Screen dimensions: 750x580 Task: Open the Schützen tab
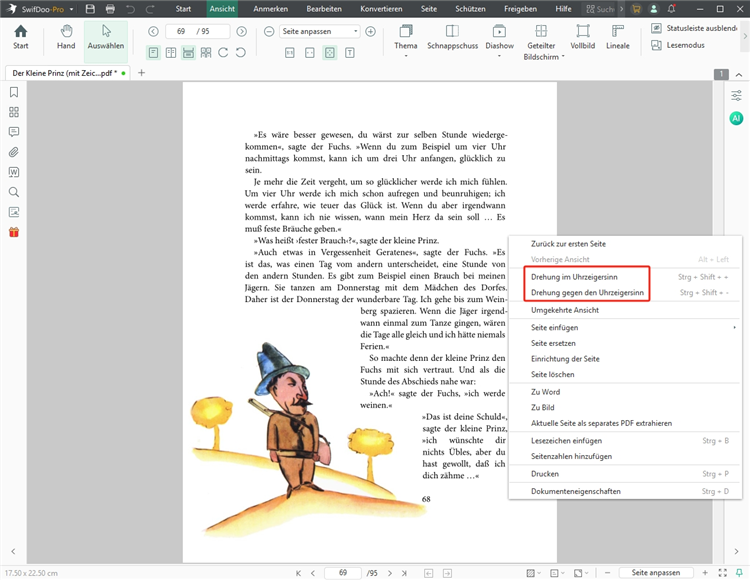click(470, 9)
